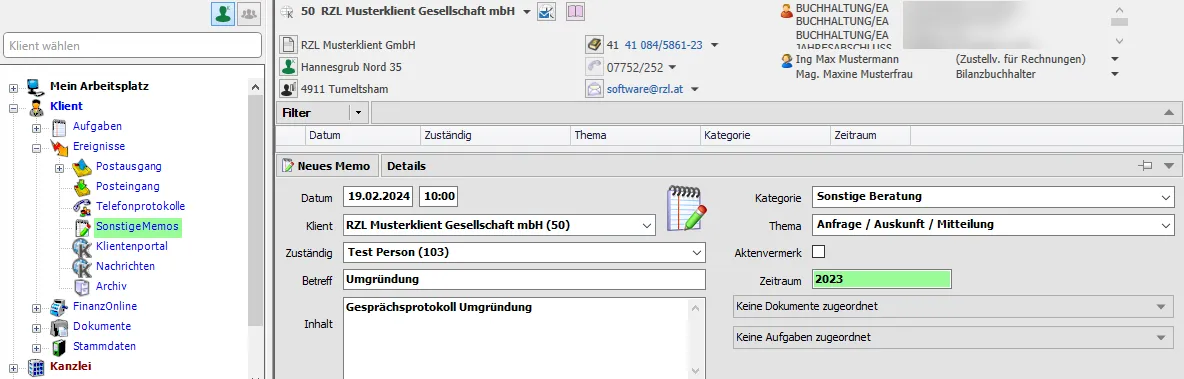
Task: Click the Neues Memo button
Action: pos(326,166)
